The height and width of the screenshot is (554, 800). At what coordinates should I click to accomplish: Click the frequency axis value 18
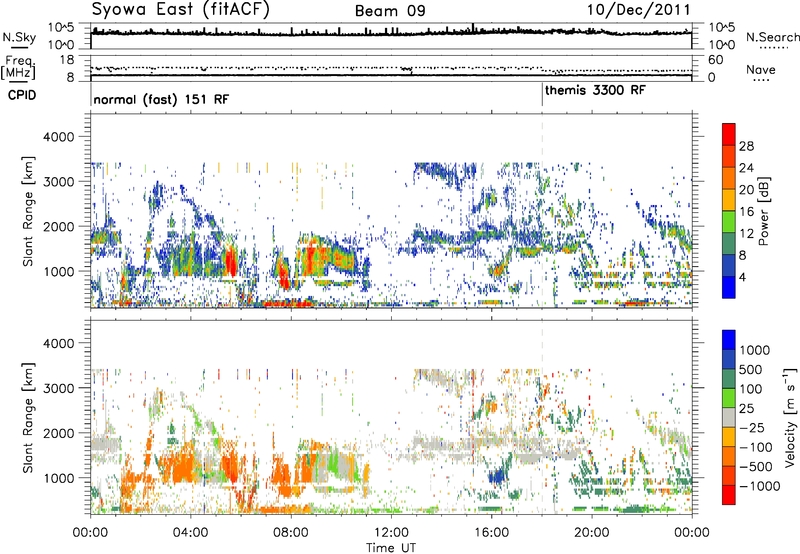pyautogui.click(x=66, y=60)
